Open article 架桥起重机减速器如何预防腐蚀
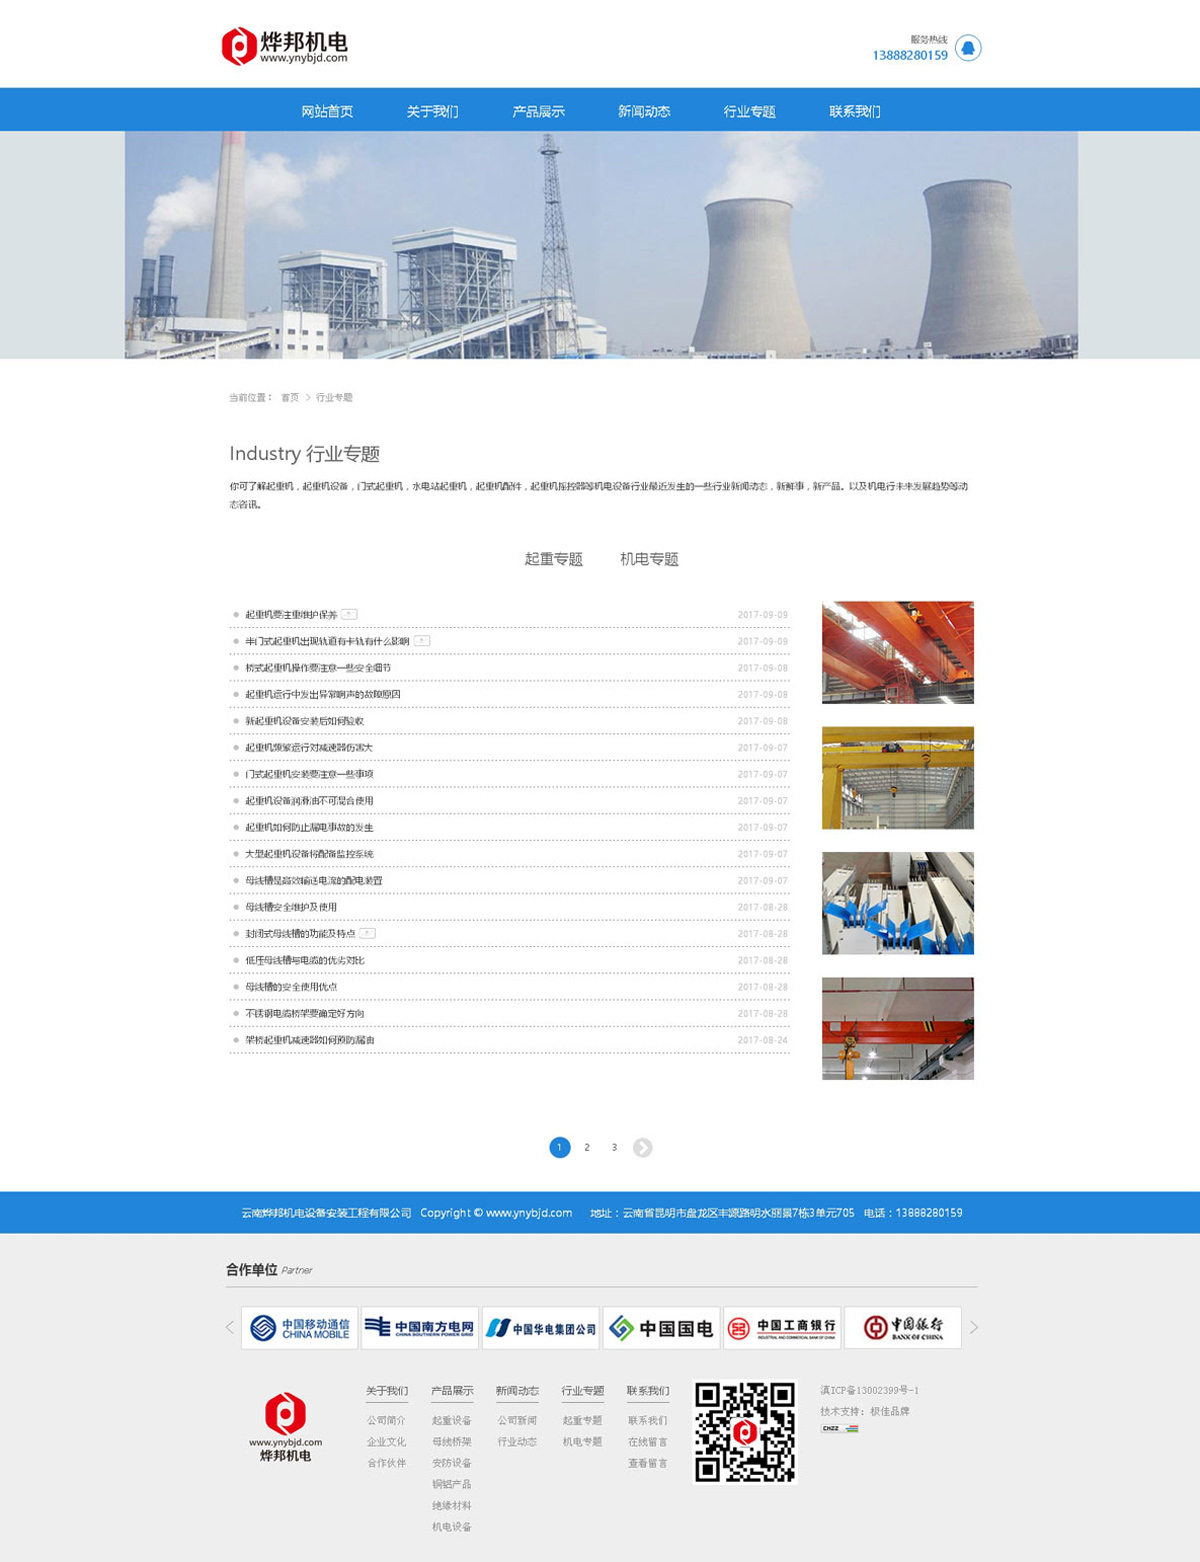This screenshot has width=1200, height=1562. 310,1040
